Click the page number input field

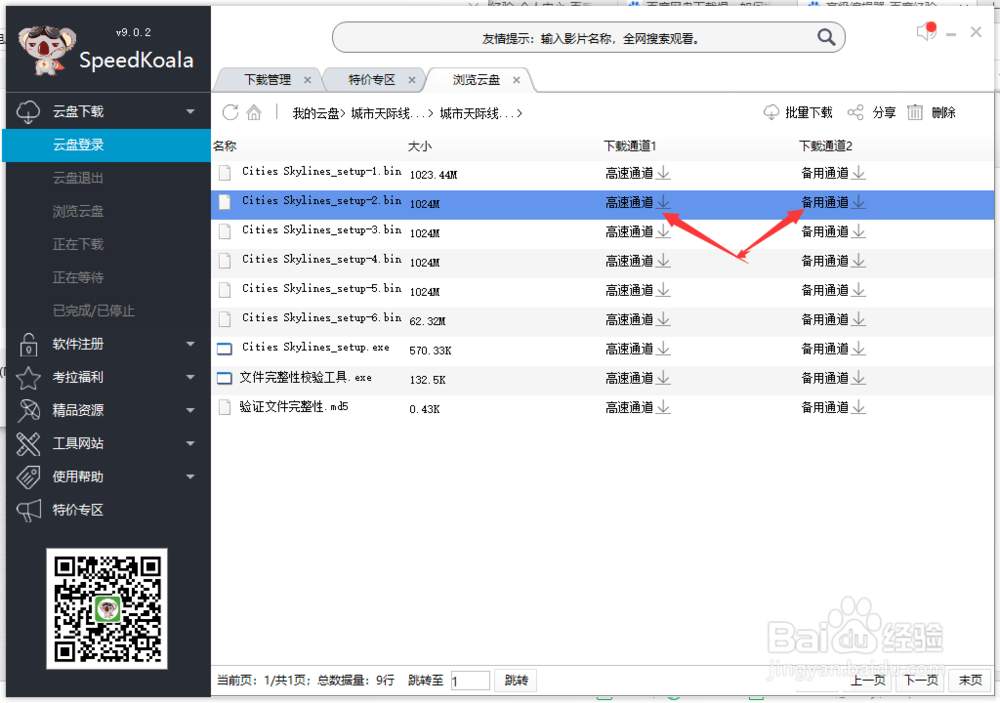[x=470, y=680]
